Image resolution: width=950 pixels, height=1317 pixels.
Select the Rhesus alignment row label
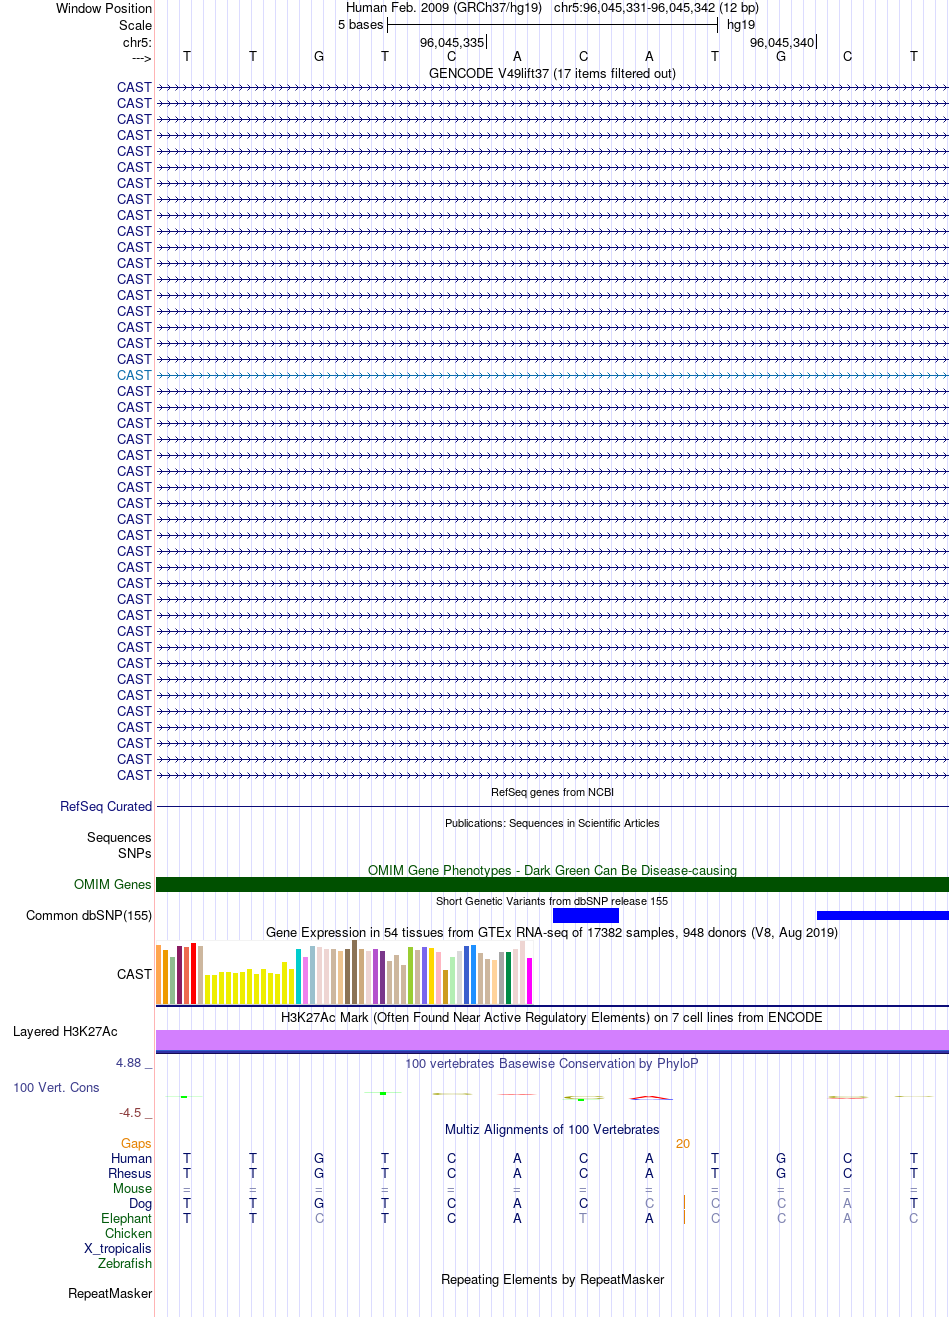tap(130, 1173)
